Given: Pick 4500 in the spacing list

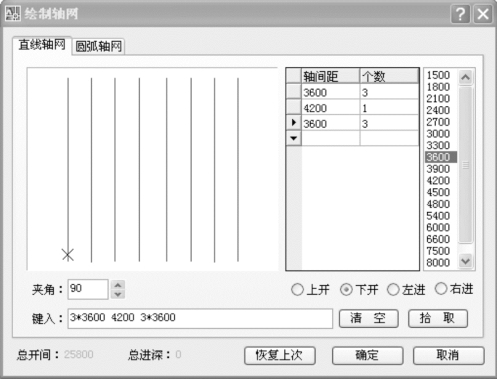Looking at the screenshot, I should click(438, 192).
